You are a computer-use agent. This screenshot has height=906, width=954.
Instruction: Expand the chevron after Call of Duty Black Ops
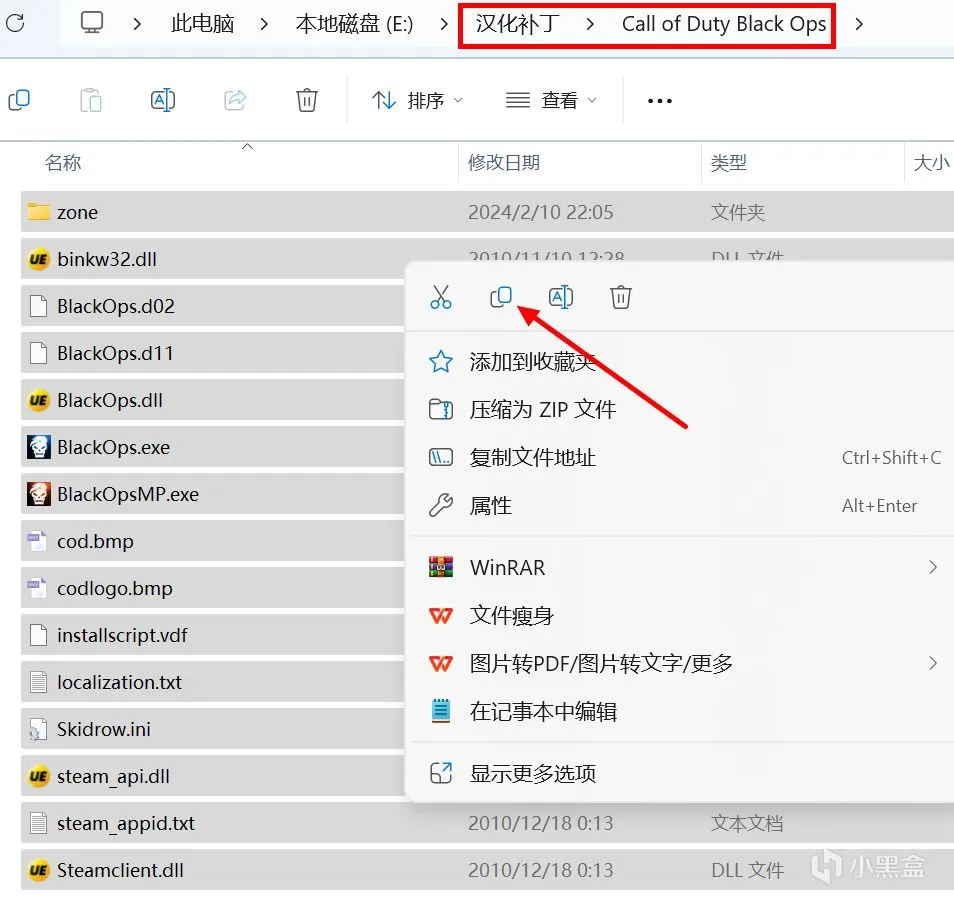(859, 24)
